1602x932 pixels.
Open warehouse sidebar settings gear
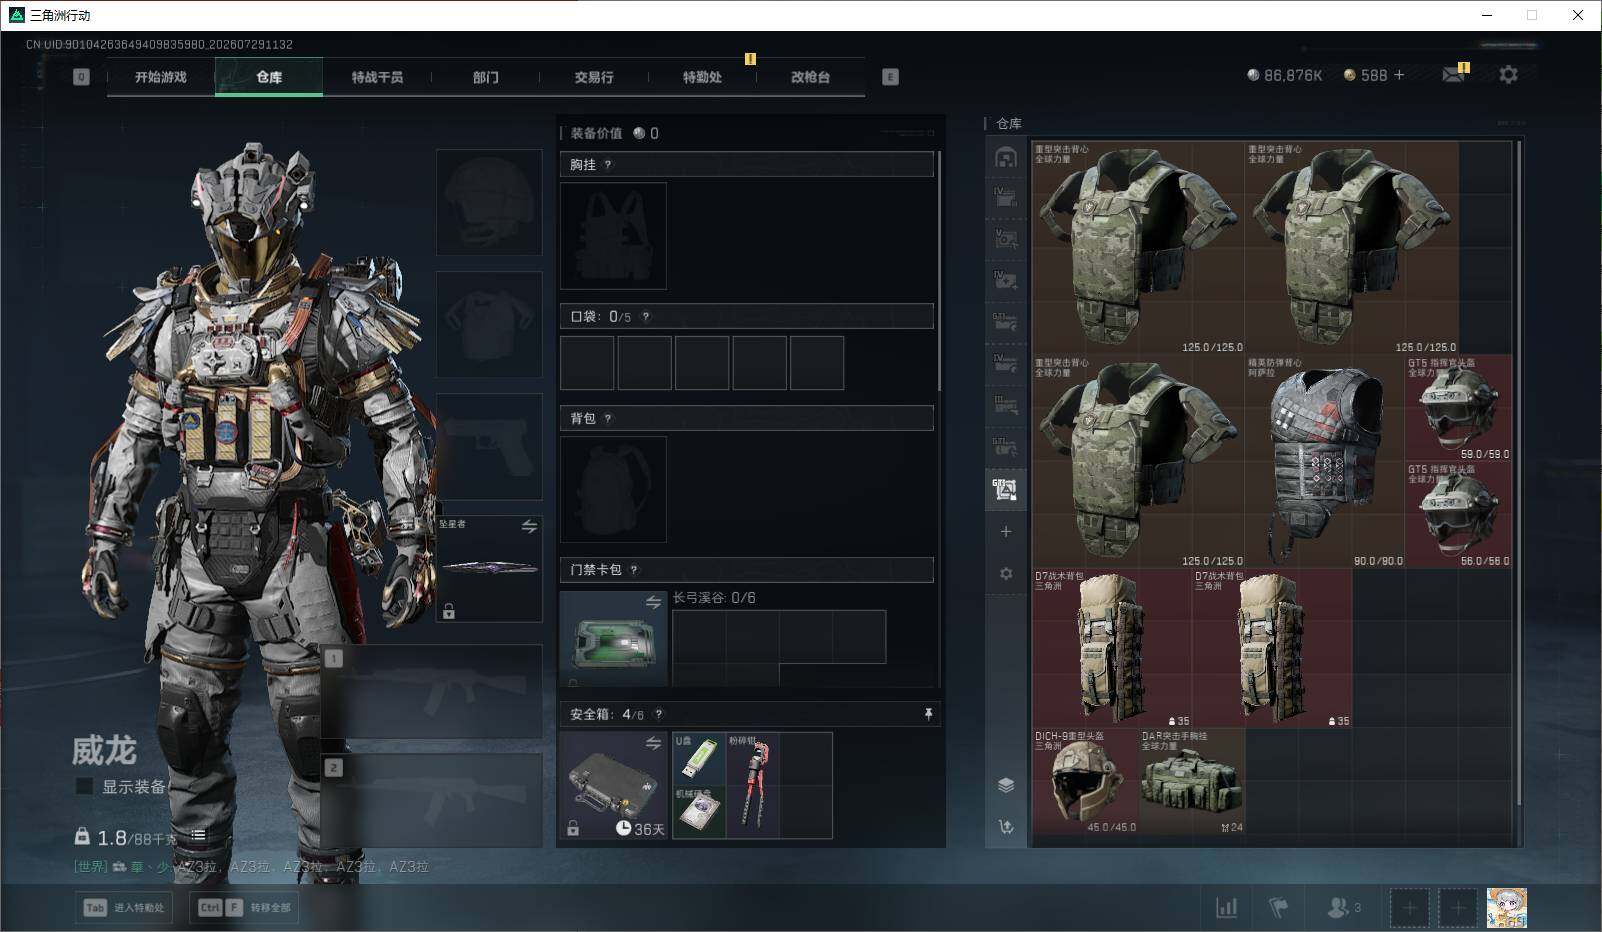(1006, 574)
